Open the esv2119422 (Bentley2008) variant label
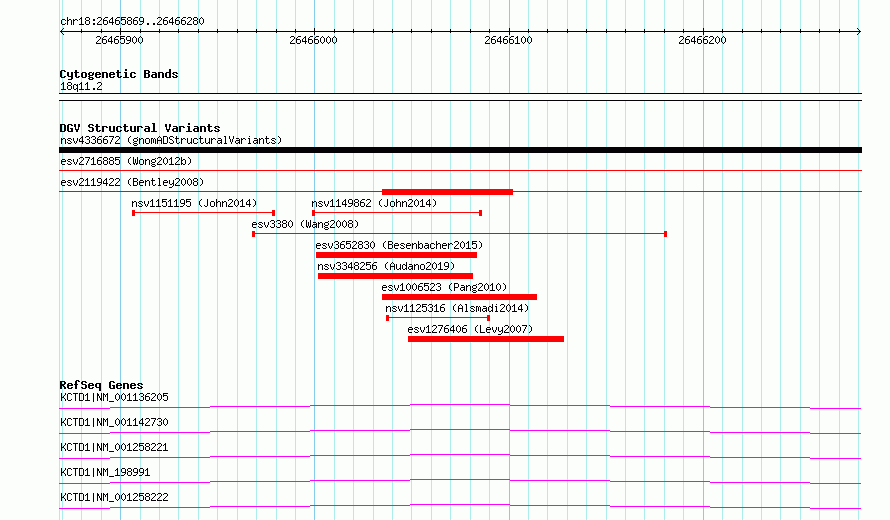890x520 pixels. click(132, 182)
